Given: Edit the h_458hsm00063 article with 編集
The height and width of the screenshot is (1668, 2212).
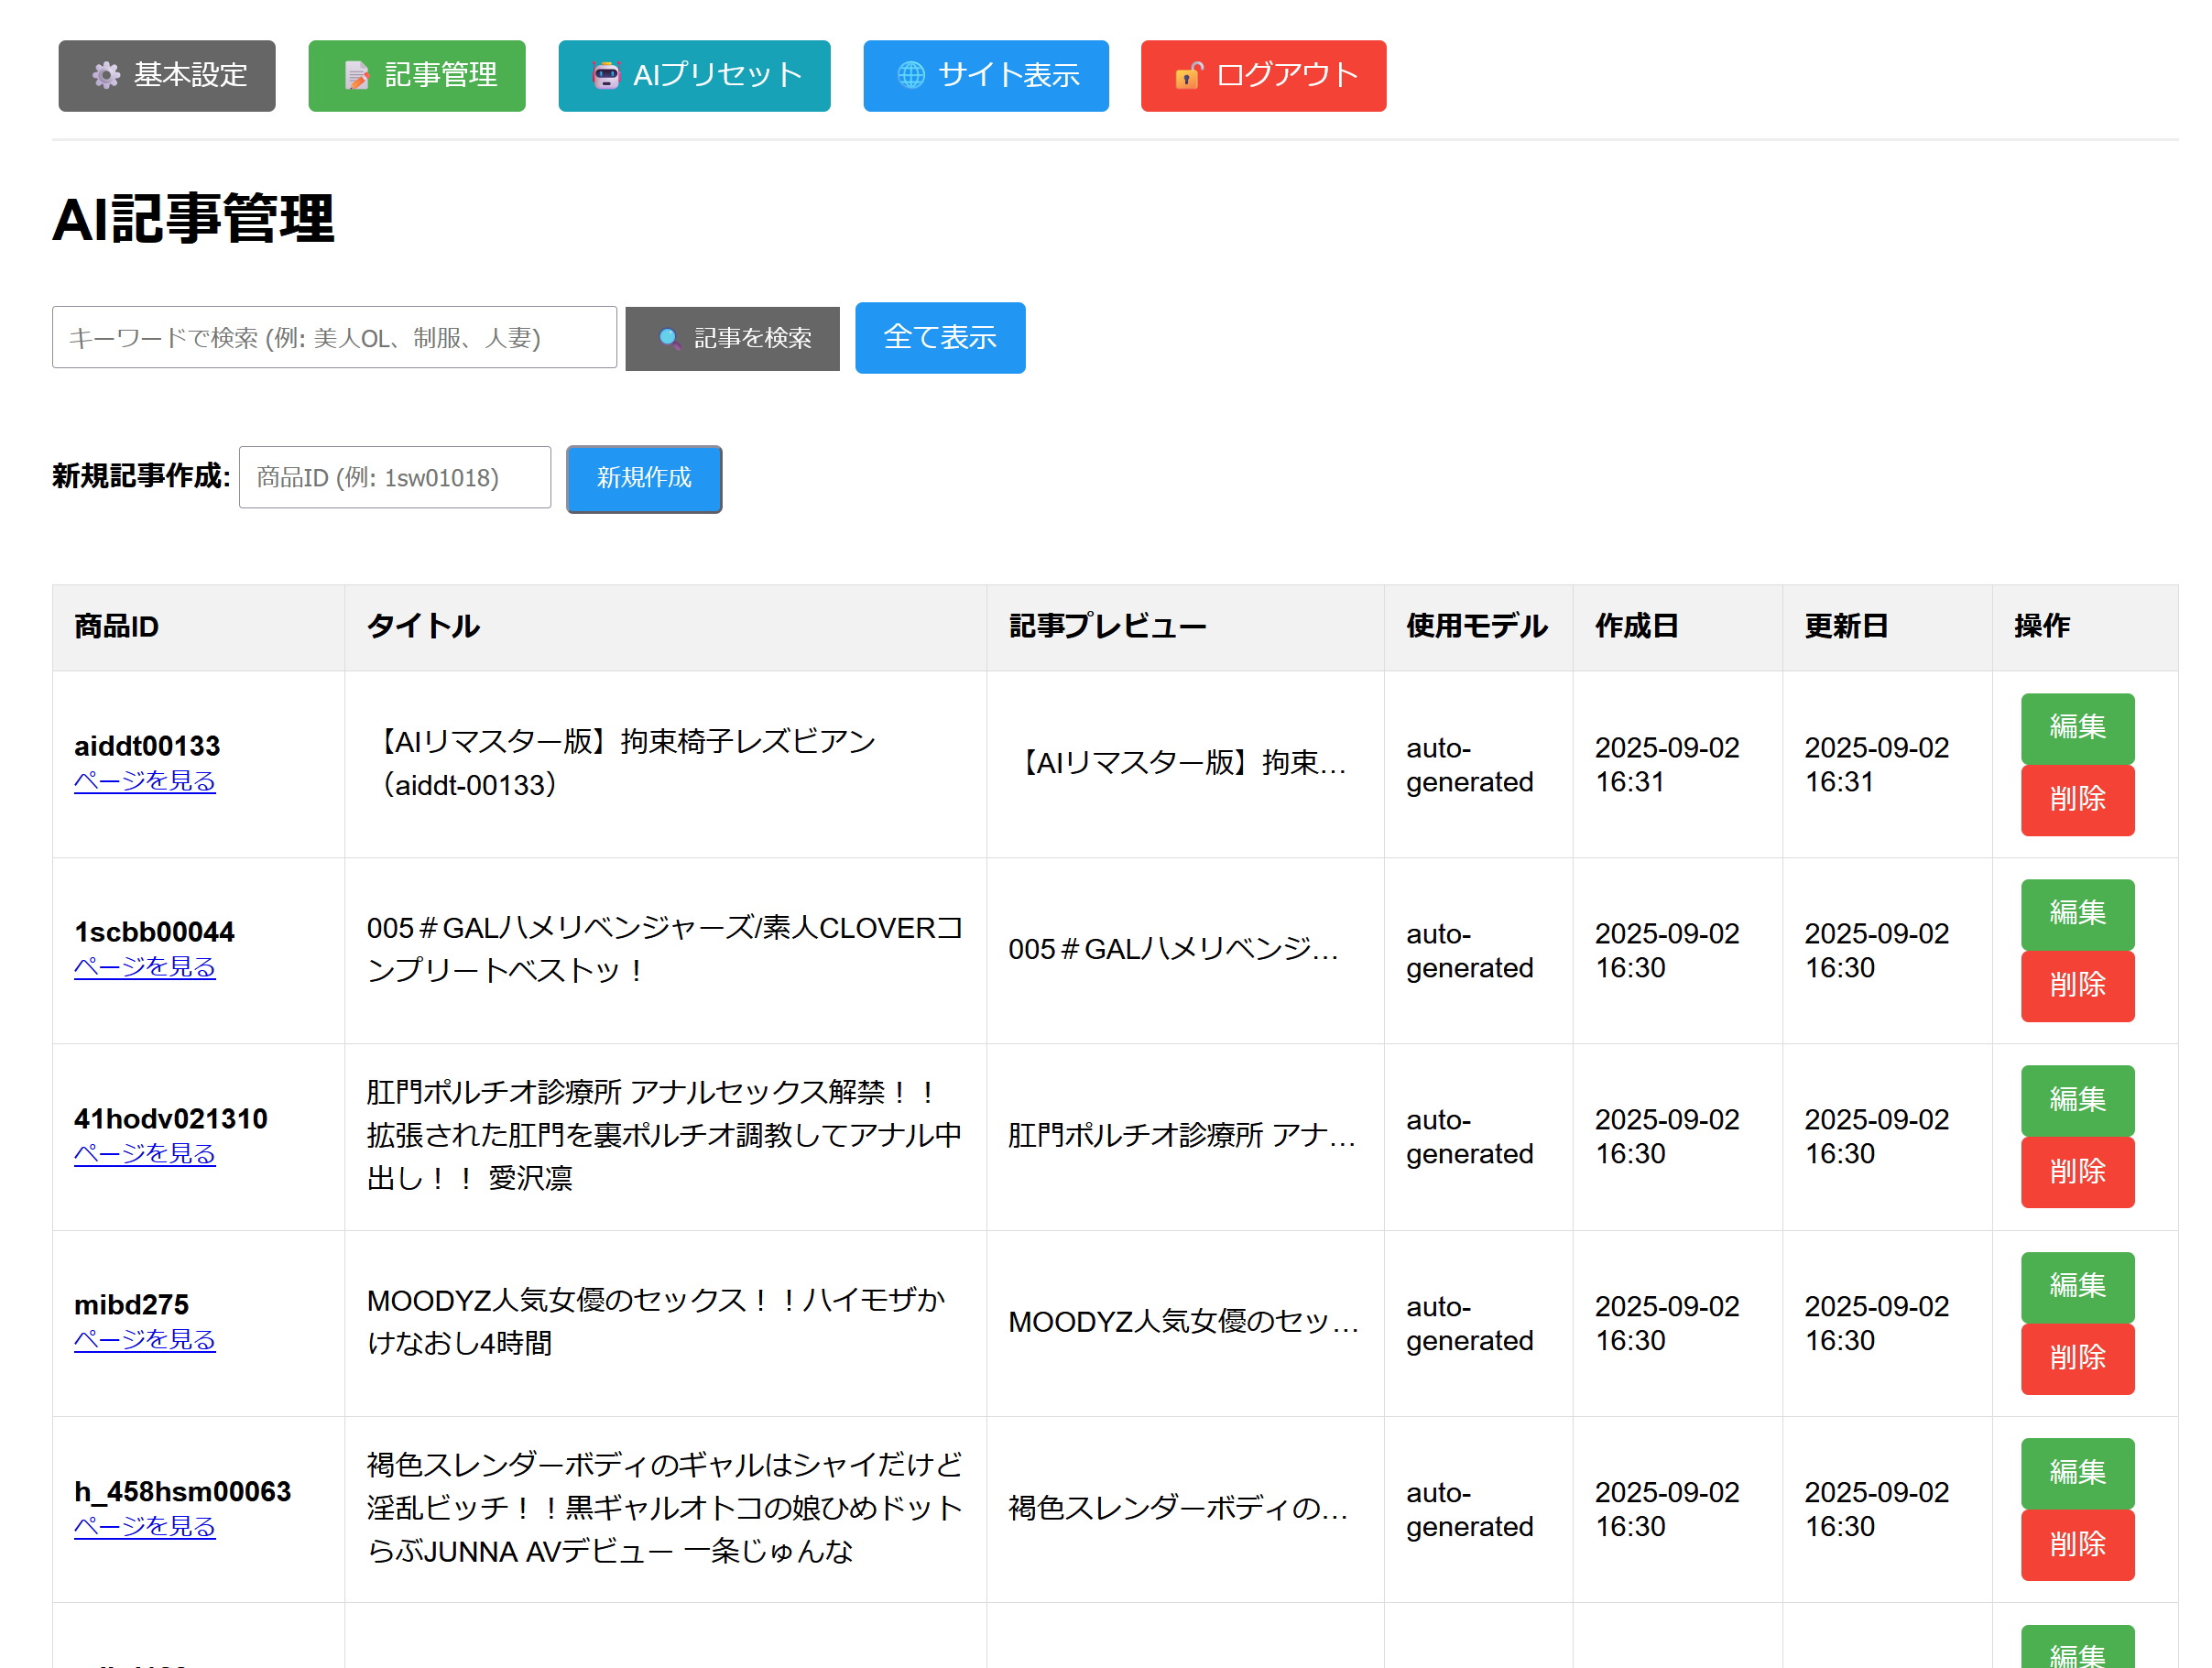Looking at the screenshot, I should [2077, 1473].
